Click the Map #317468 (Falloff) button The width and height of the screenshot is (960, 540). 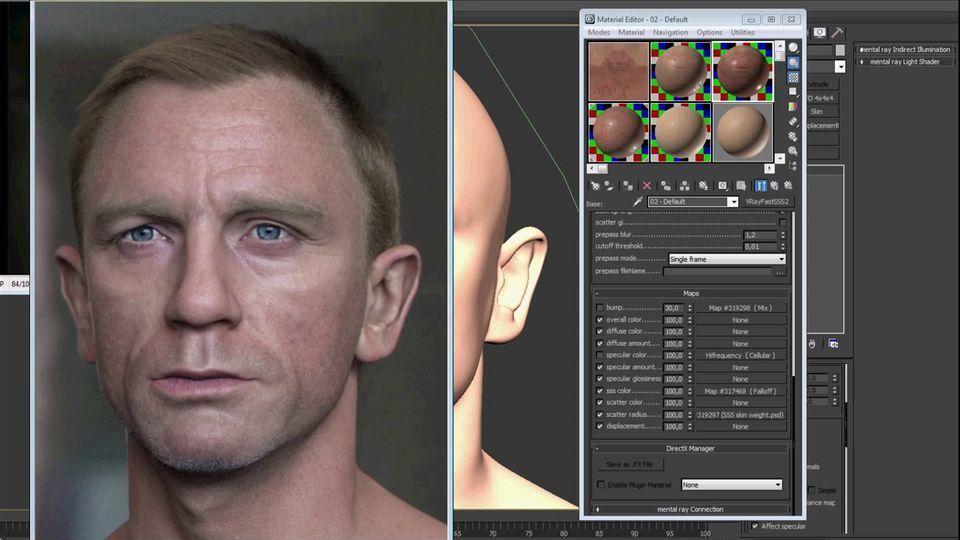[x=740, y=391]
